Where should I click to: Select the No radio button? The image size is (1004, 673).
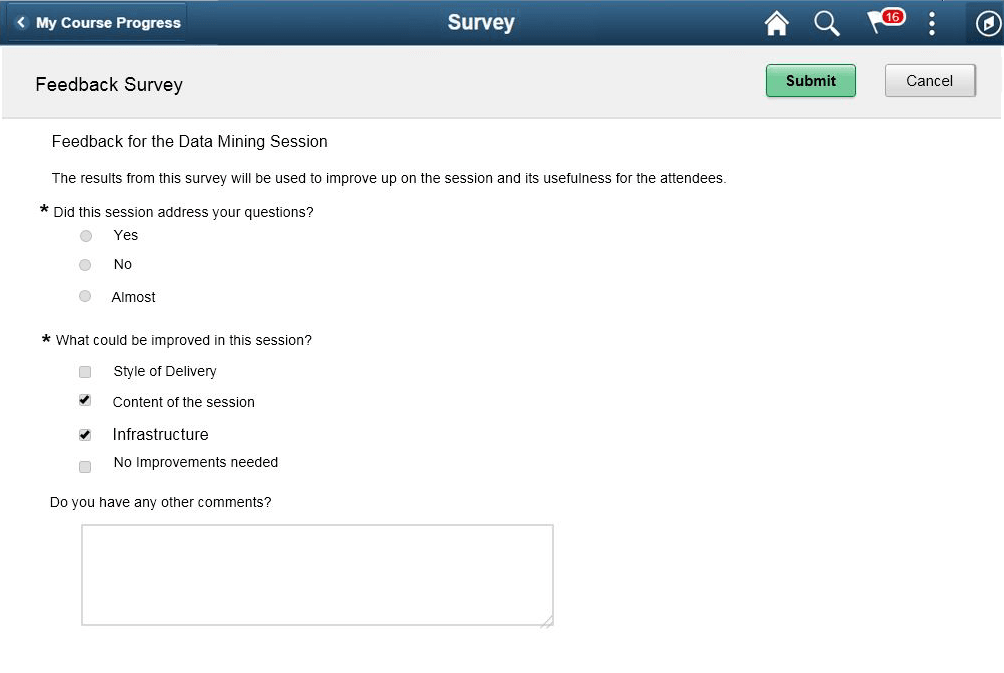point(85,264)
